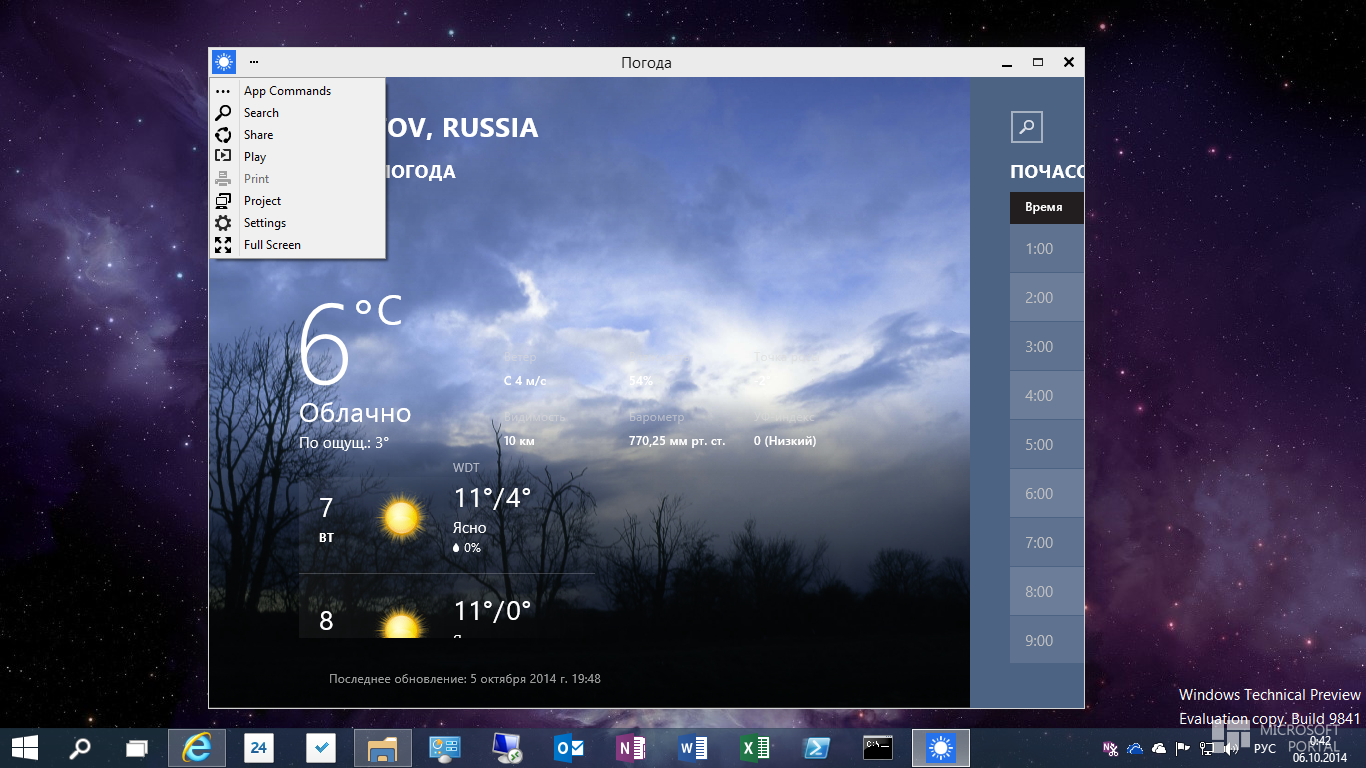Open the Windows Start button
1366x768 pixels.
tap(25, 747)
